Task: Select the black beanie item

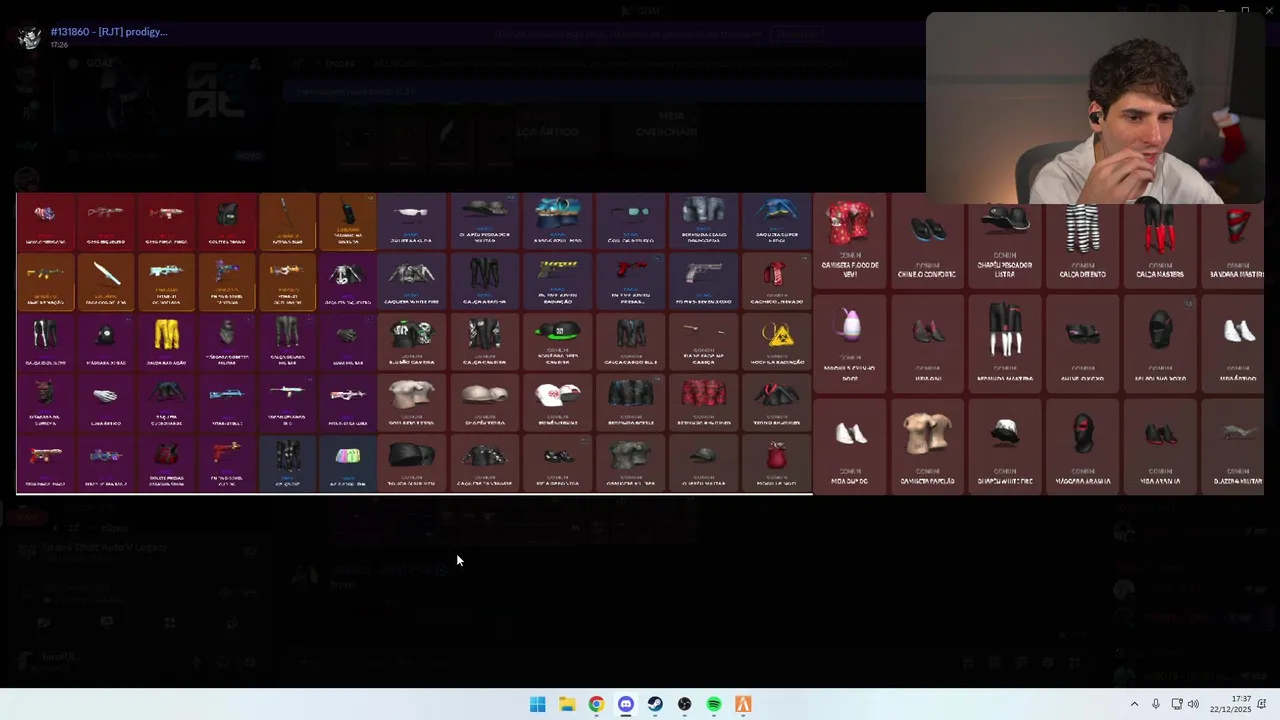Action: (411, 463)
